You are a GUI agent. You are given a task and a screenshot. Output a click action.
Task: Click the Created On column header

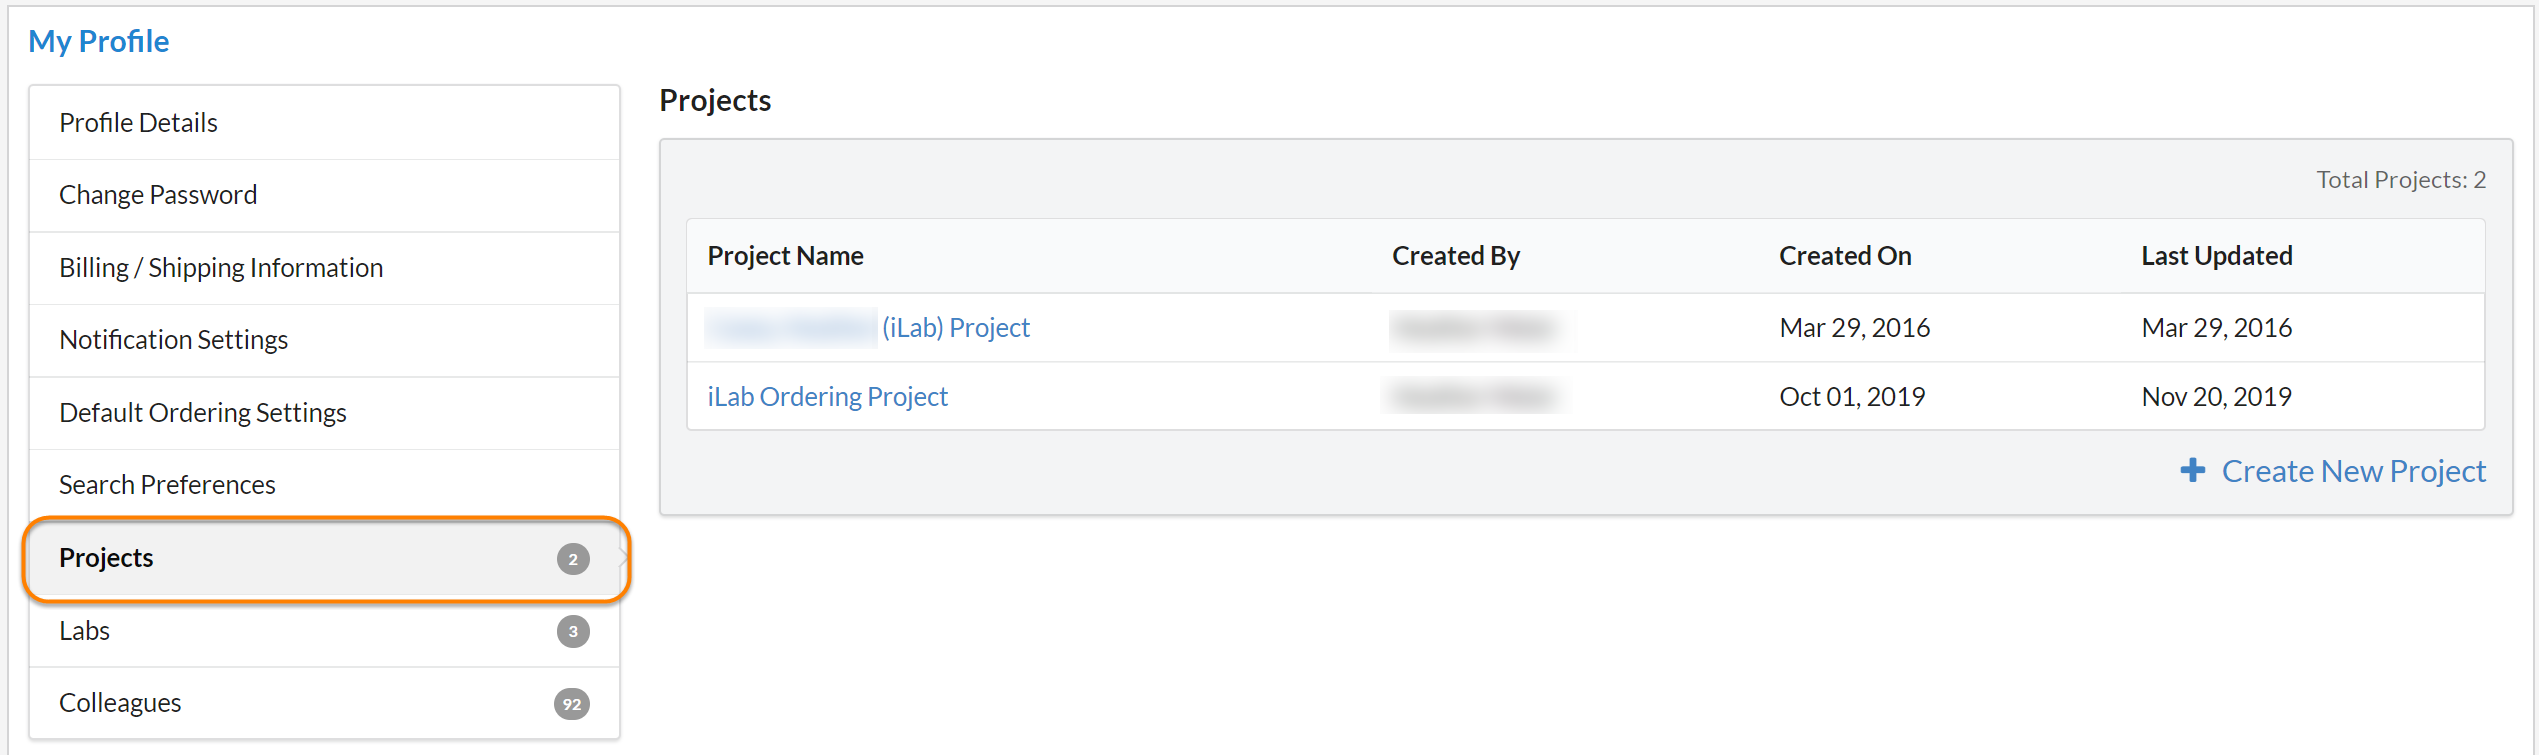click(1844, 256)
